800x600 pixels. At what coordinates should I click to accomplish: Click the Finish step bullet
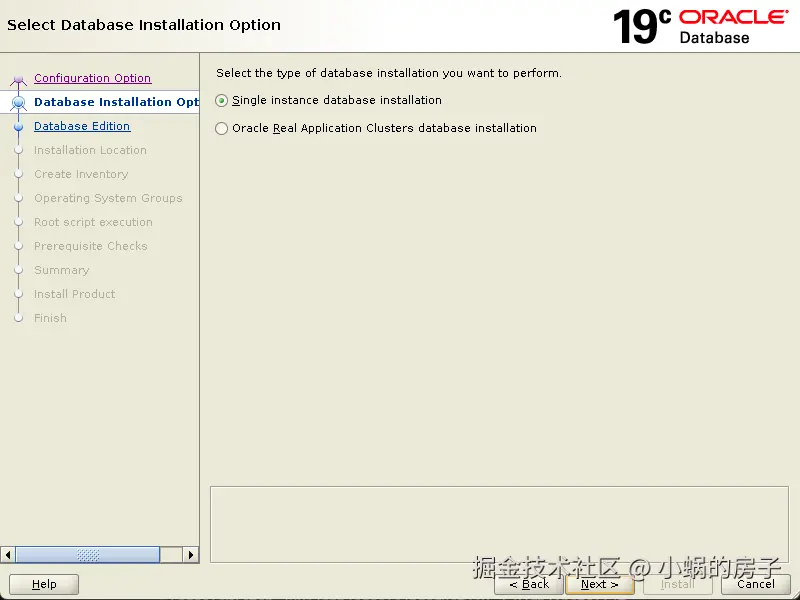pyautogui.click(x=19, y=318)
